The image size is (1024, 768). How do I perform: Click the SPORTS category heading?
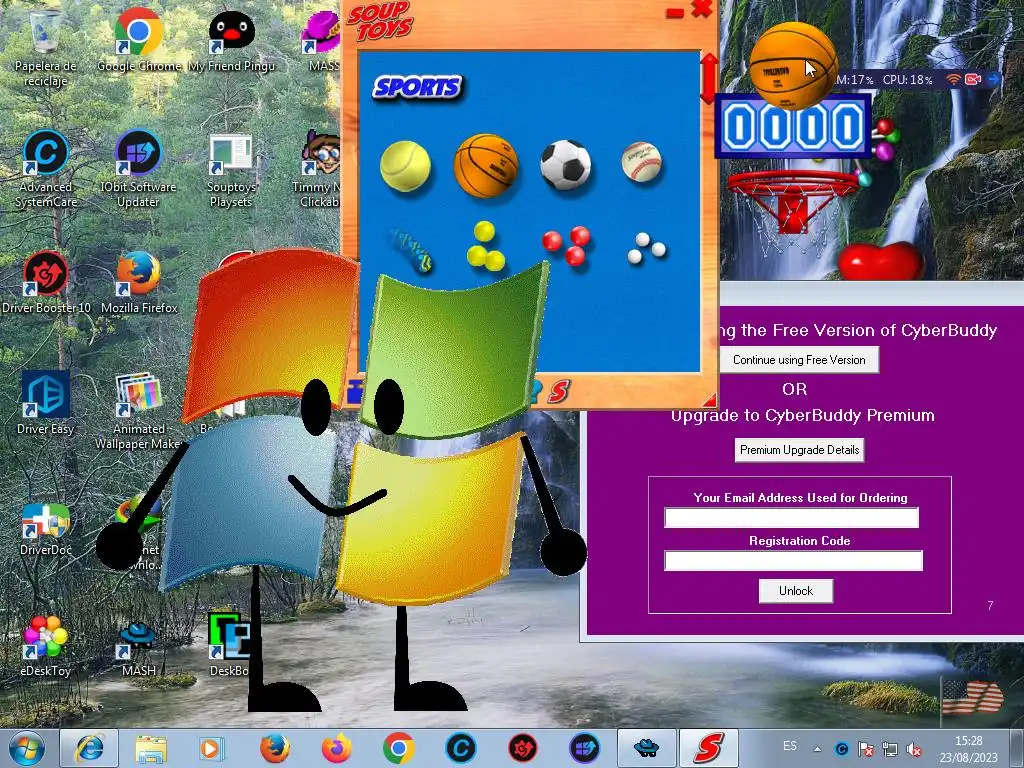click(417, 87)
